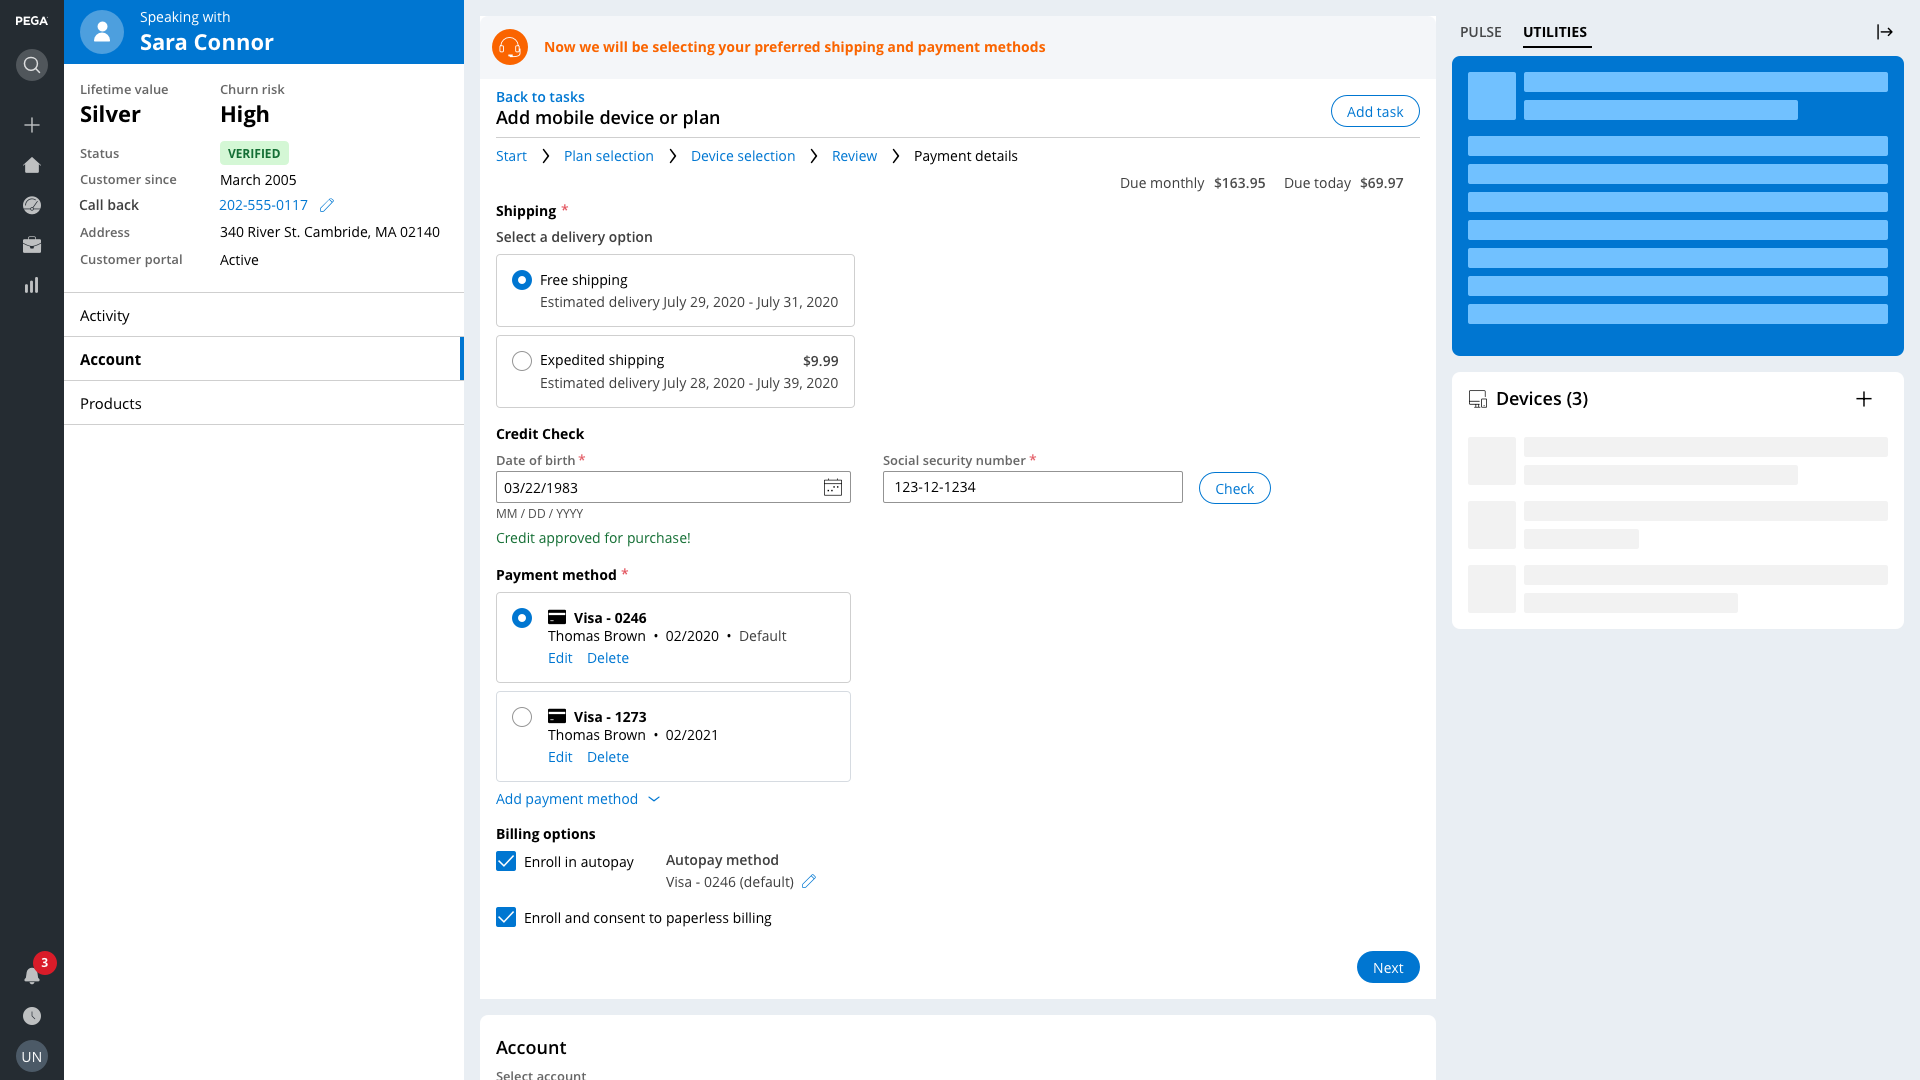Click the recent items clock icon
The image size is (1920, 1080).
point(32,1016)
